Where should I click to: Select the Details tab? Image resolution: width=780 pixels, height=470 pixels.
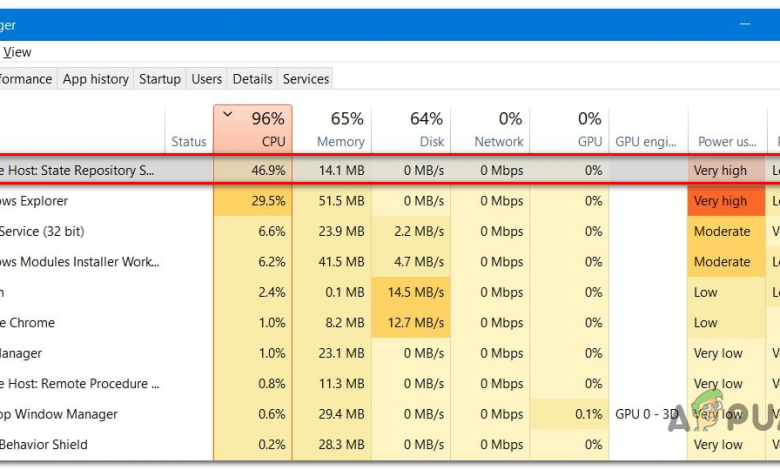coord(252,79)
